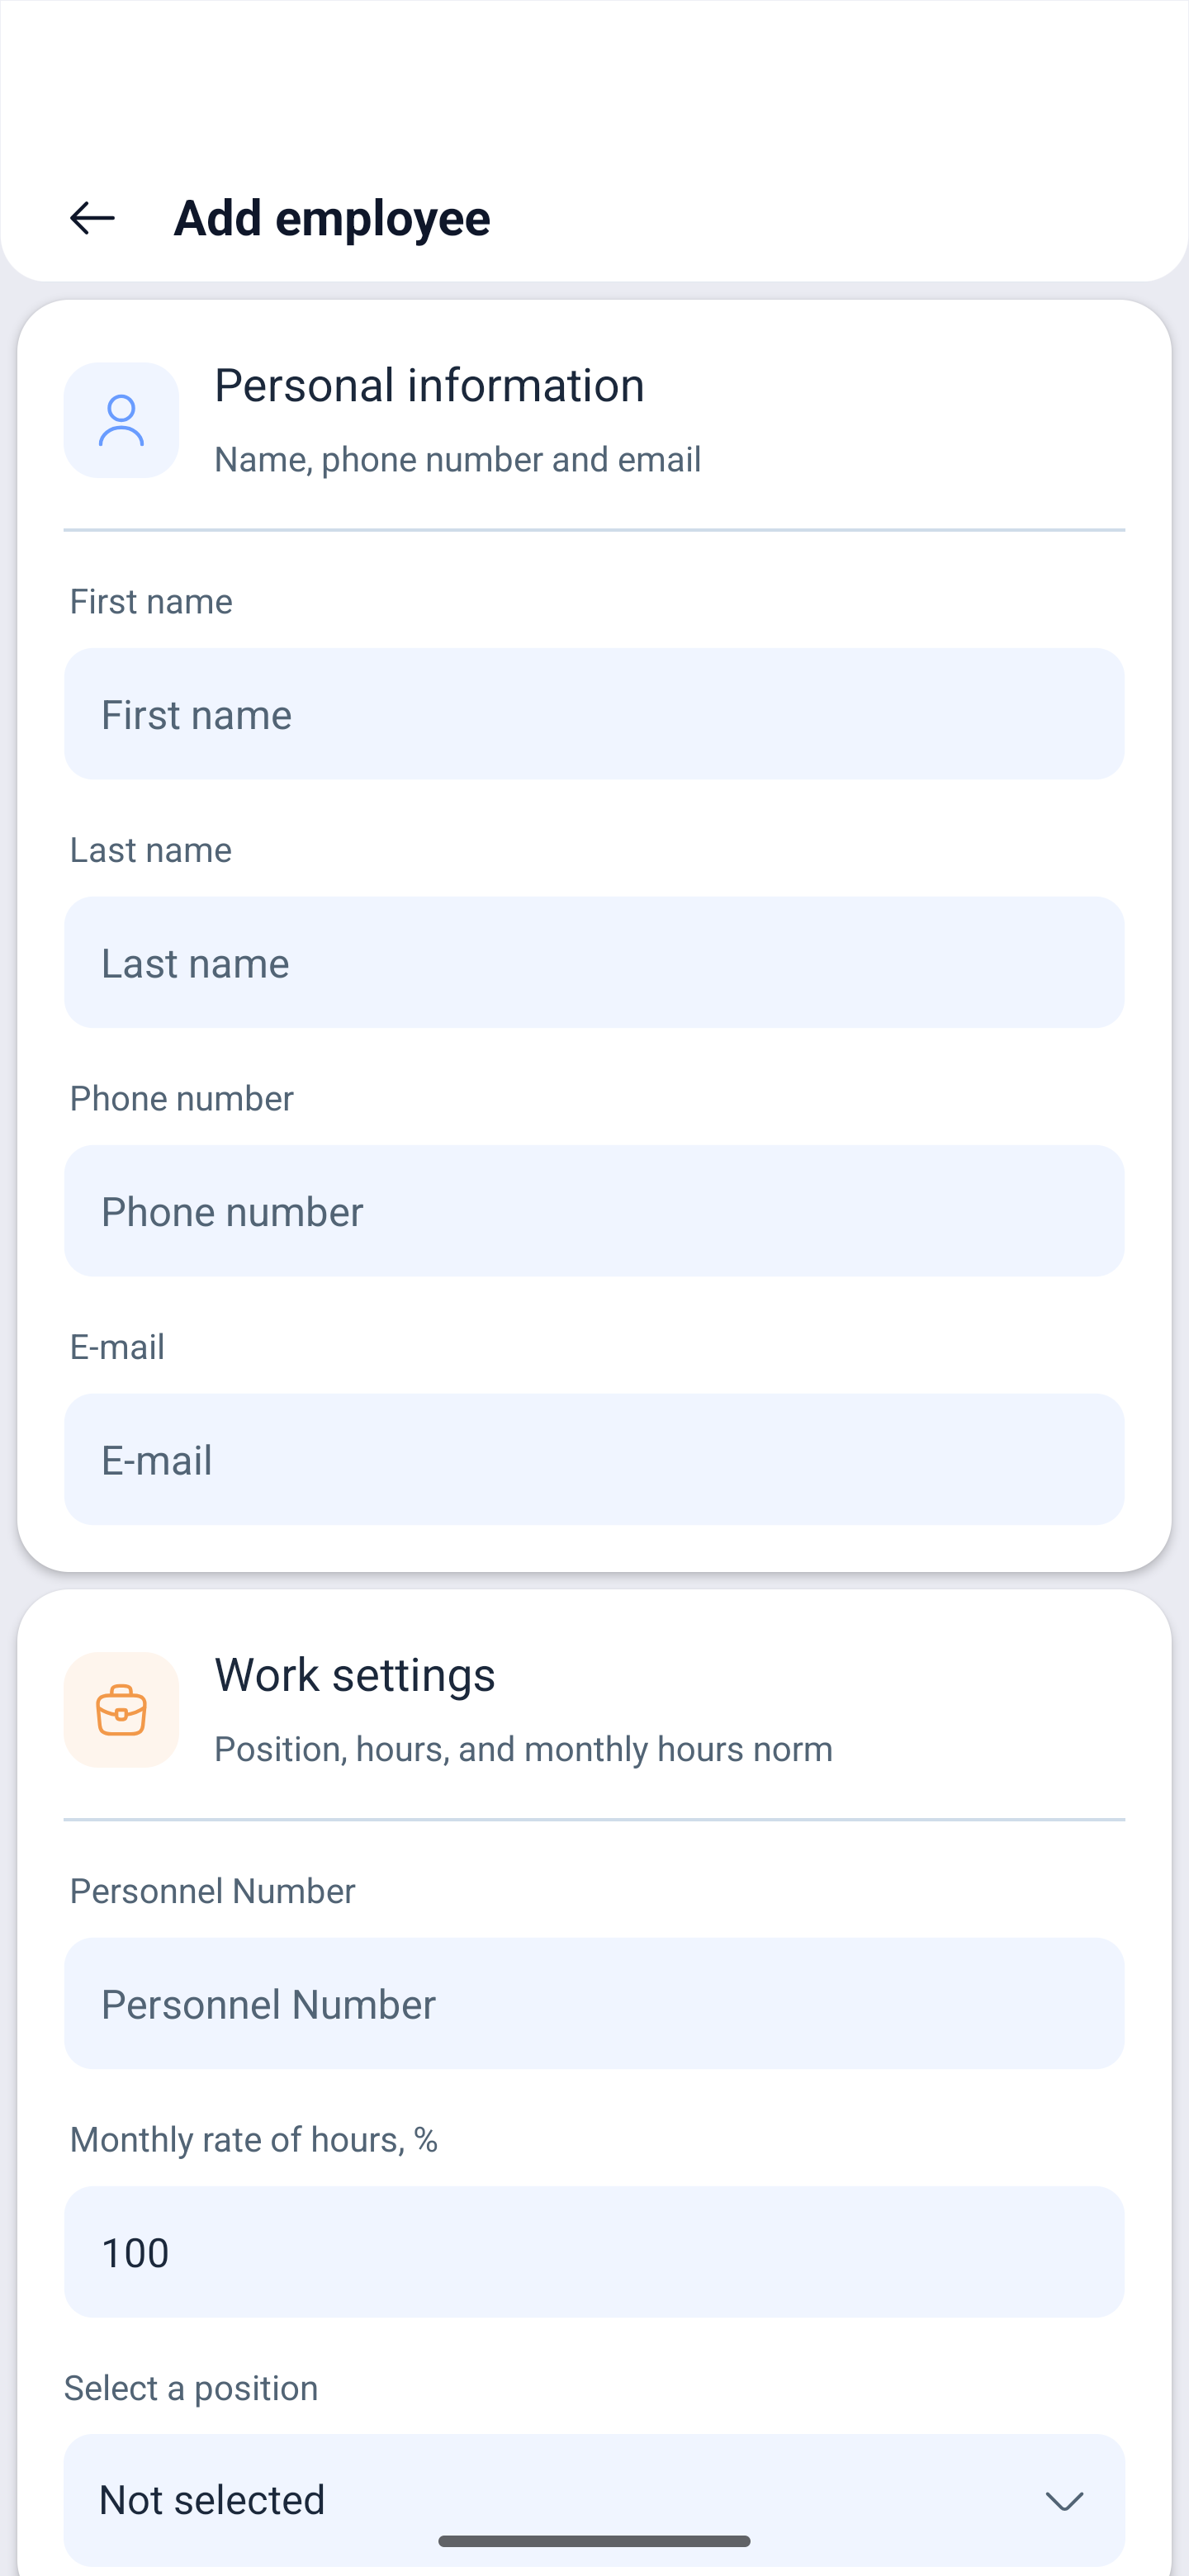
Task: Click the Personal information person icon
Action: point(121,420)
